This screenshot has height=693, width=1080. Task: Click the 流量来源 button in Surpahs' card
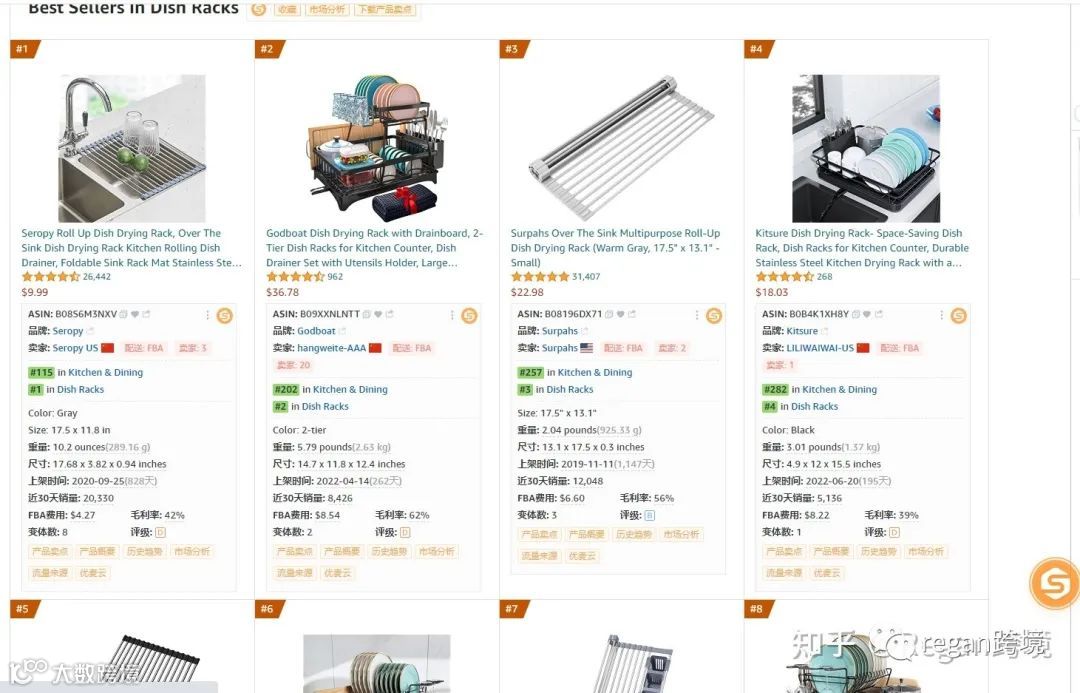tap(539, 556)
